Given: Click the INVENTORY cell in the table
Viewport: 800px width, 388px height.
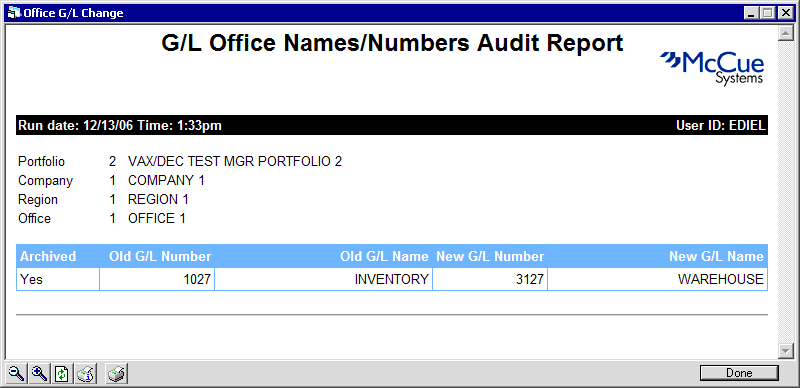Looking at the screenshot, I should tap(323, 279).
